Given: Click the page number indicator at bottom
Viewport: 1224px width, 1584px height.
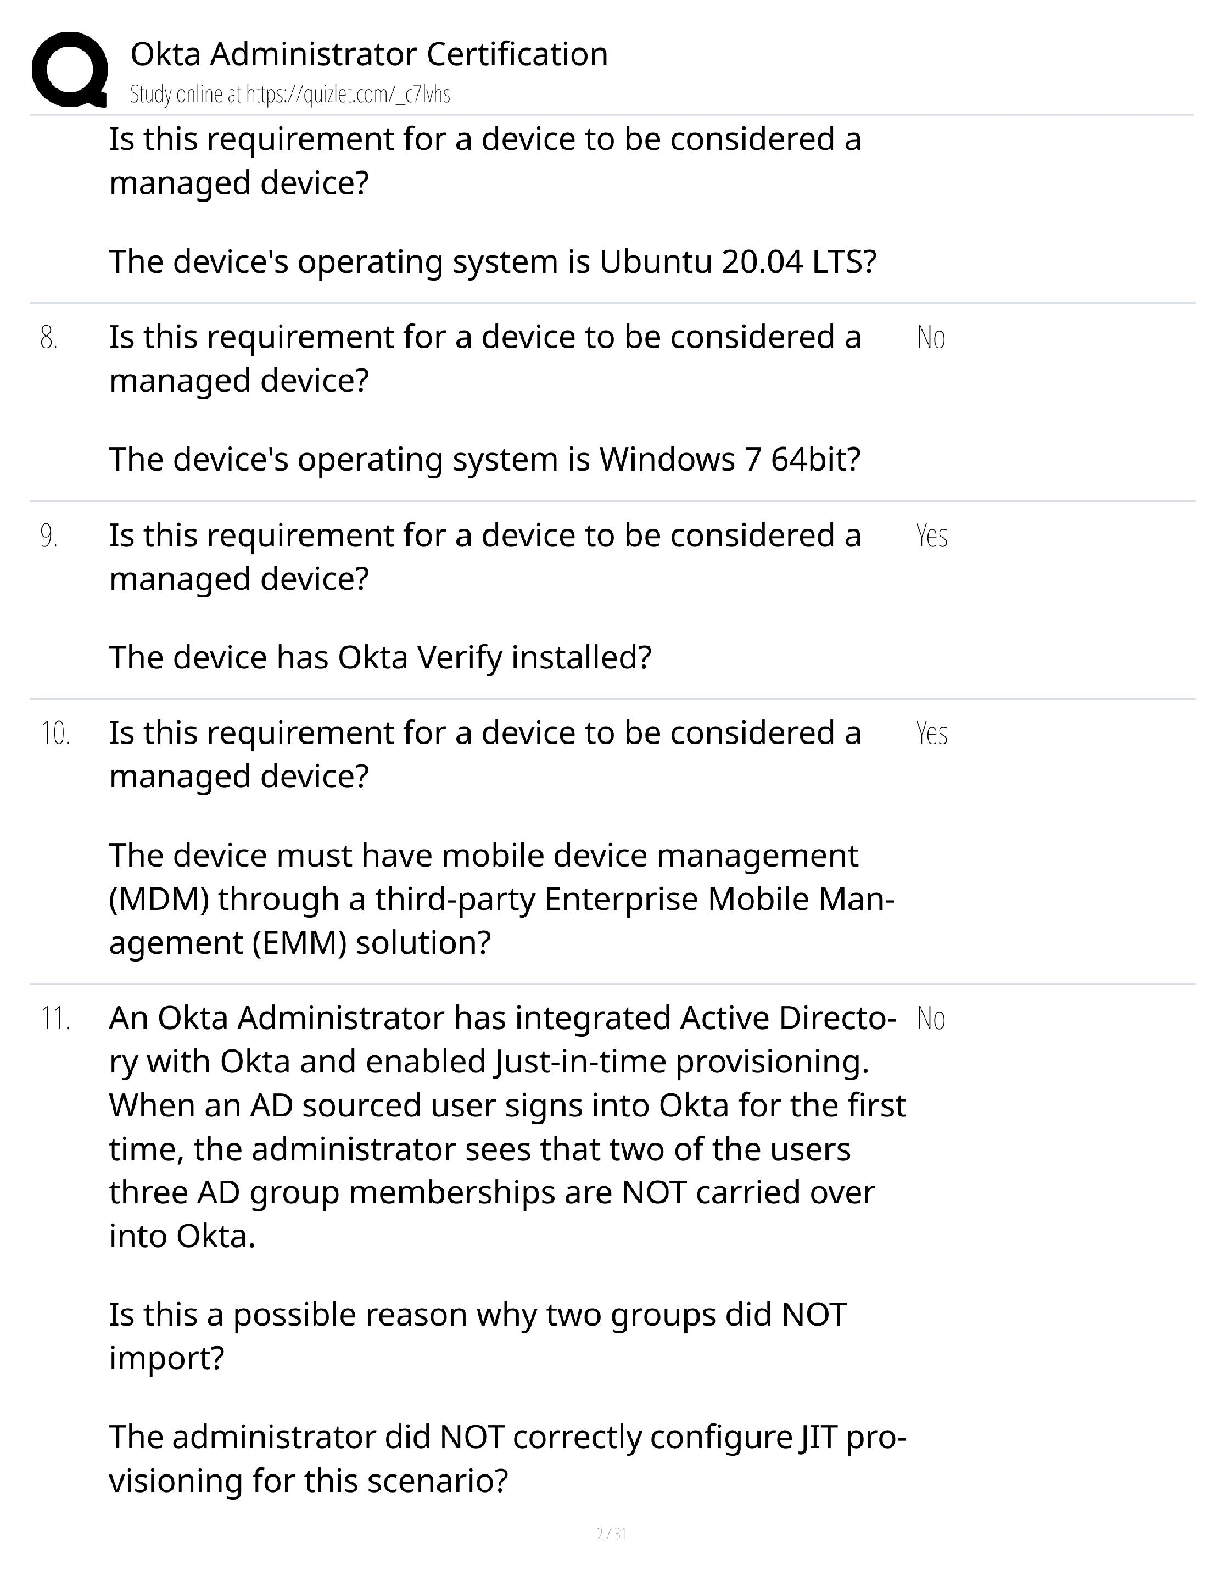Looking at the screenshot, I should pyautogui.click(x=610, y=1532).
